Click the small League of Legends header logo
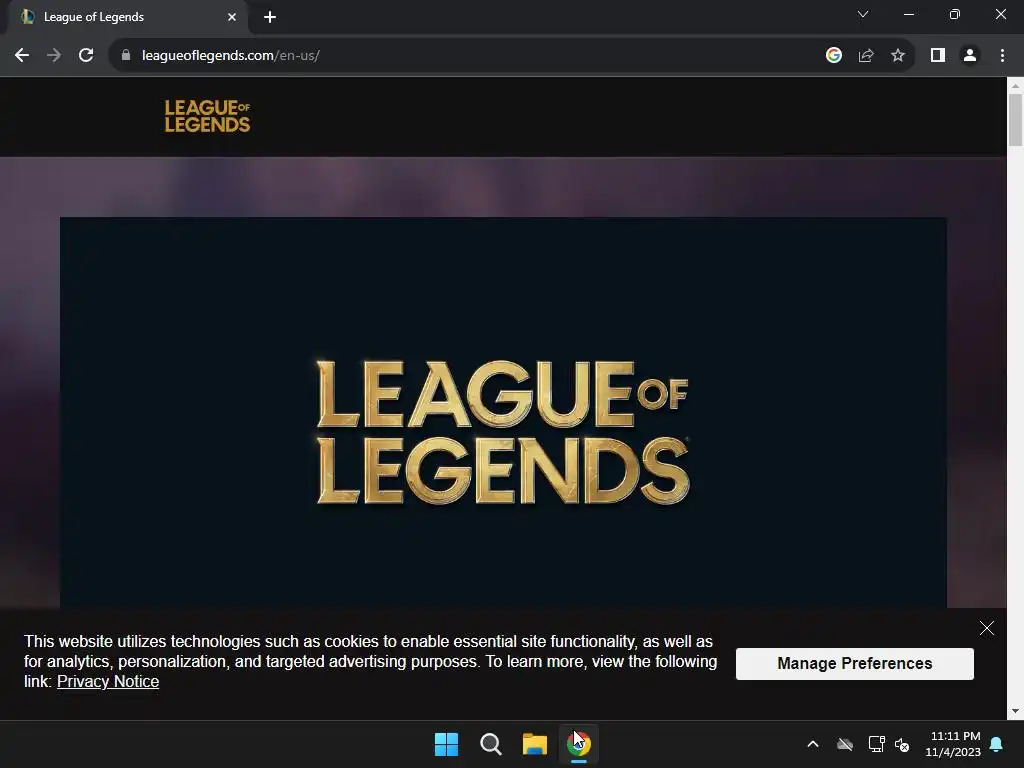The image size is (1024, 768). tap(207, 116)
